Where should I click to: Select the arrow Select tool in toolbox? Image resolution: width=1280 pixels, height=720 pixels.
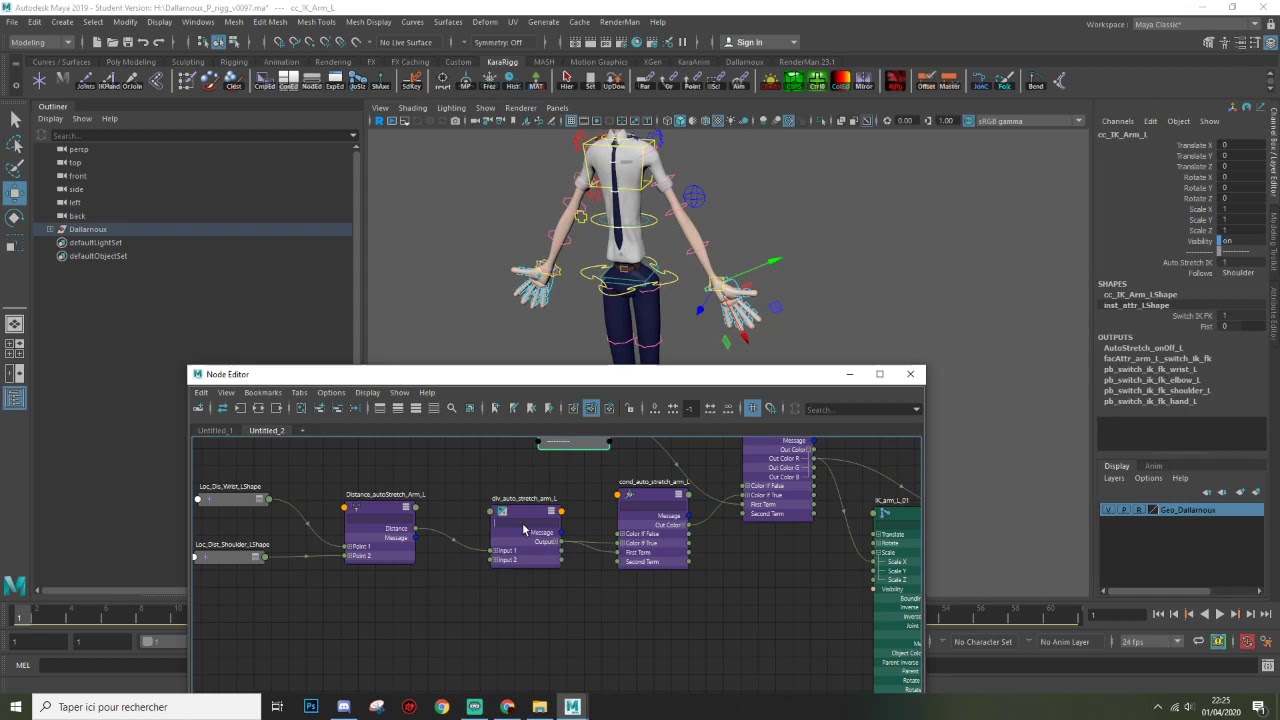(x=15, y=120)
